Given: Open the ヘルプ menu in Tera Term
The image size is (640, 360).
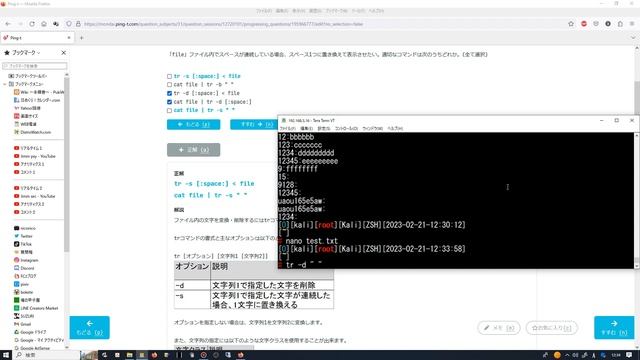Looking at the screenshot, I should 395,129.
